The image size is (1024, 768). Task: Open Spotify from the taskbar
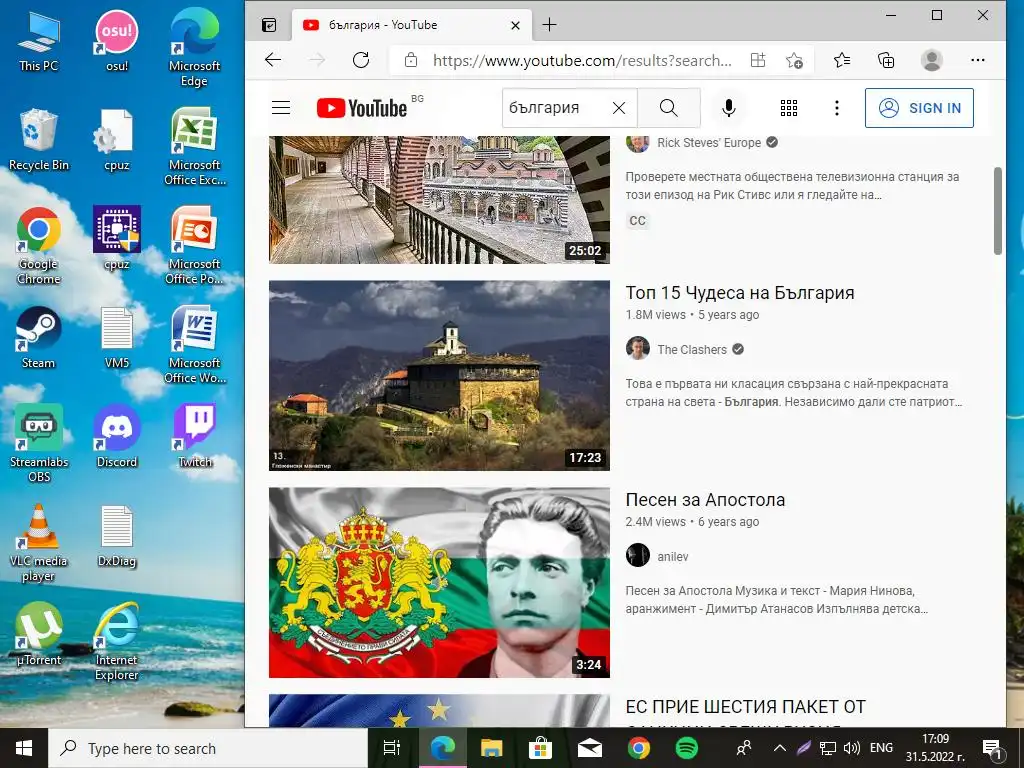coord(686,748)
